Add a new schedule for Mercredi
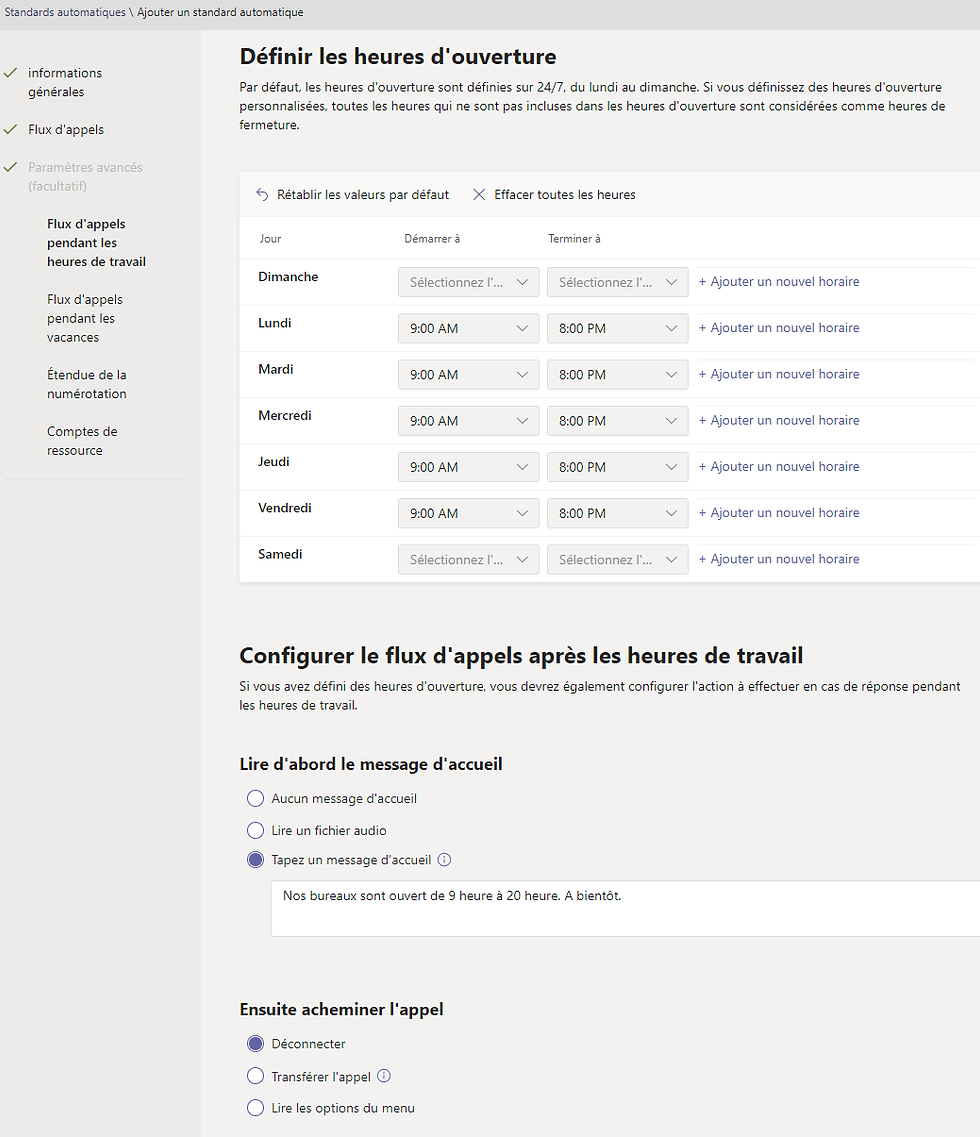Screen dimensions: 980x1137 pos(779,421)
